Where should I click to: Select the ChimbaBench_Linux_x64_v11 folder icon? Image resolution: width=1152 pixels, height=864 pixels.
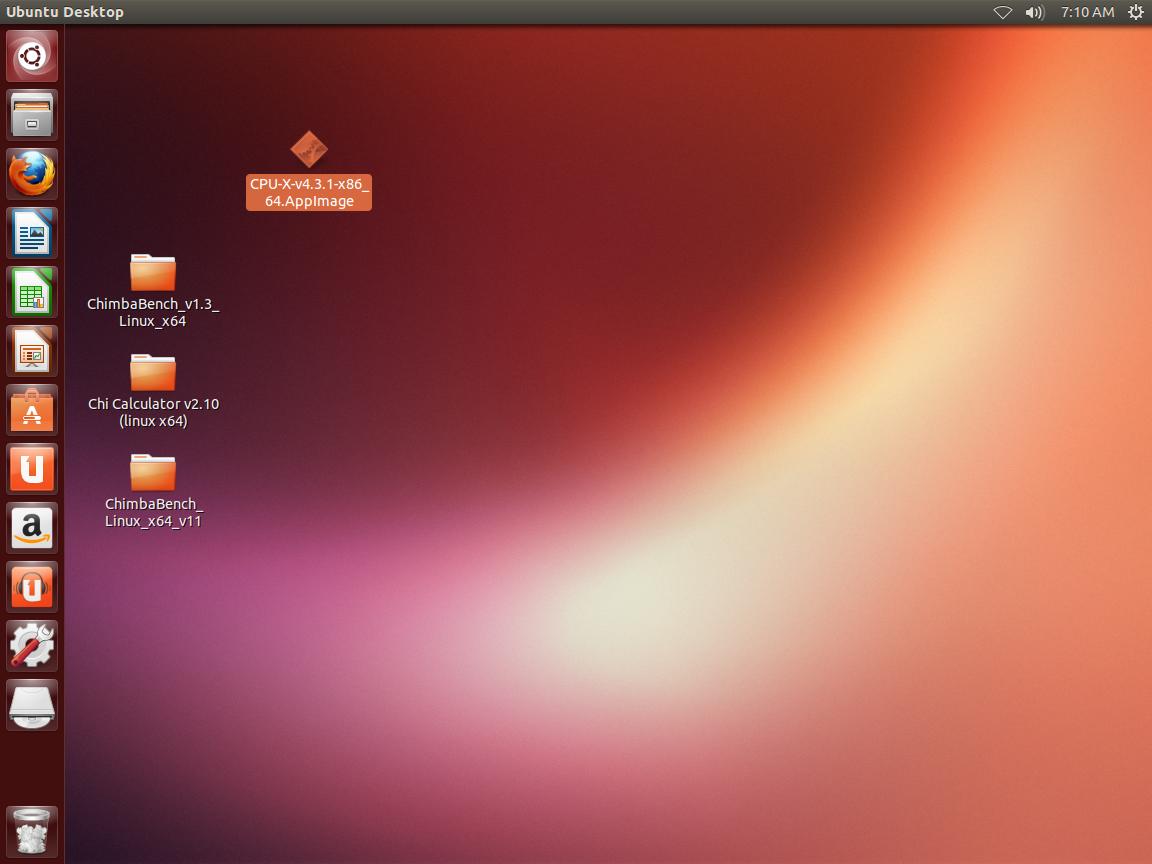[x=153, y=472]
